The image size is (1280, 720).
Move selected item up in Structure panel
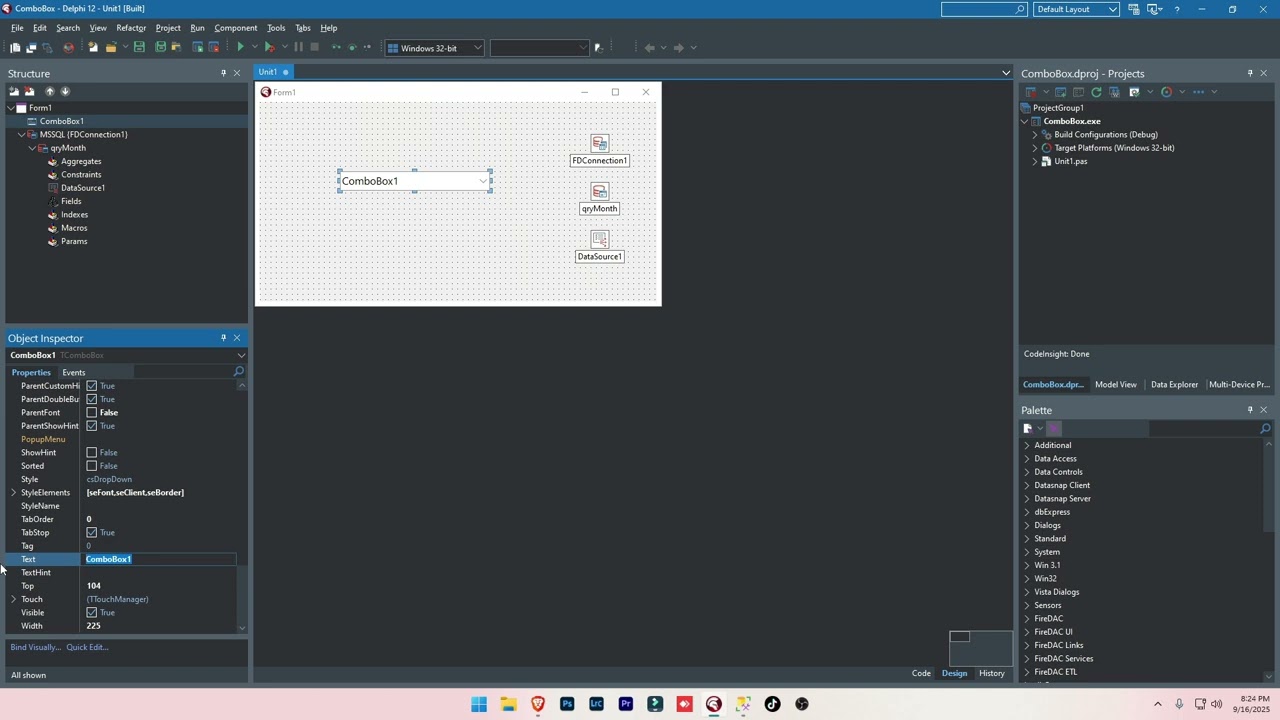(x=49, y=91)
